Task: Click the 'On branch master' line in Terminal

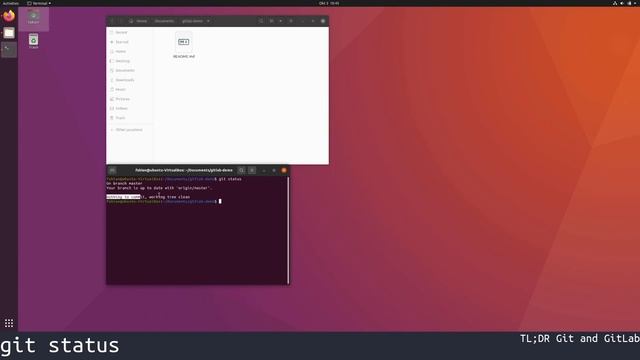Action: (x=124, y=184)
